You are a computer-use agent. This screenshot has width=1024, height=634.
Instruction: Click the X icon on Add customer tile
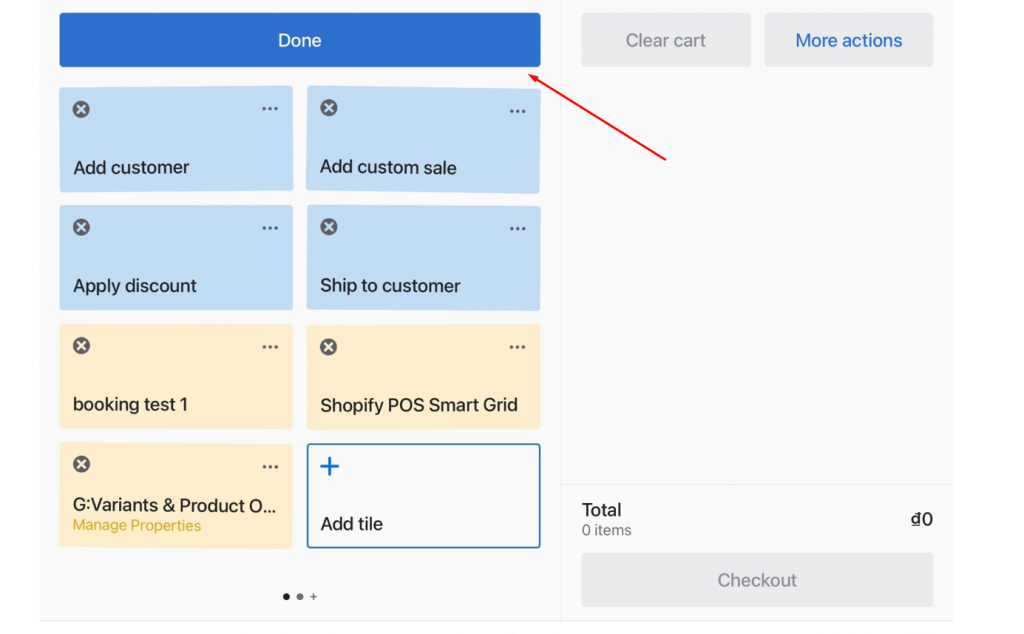pyautogui.click(x=81, y=108)
